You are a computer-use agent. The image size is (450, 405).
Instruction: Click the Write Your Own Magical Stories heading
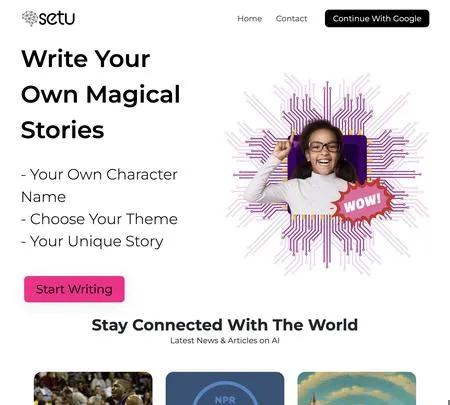click(100, 94)
